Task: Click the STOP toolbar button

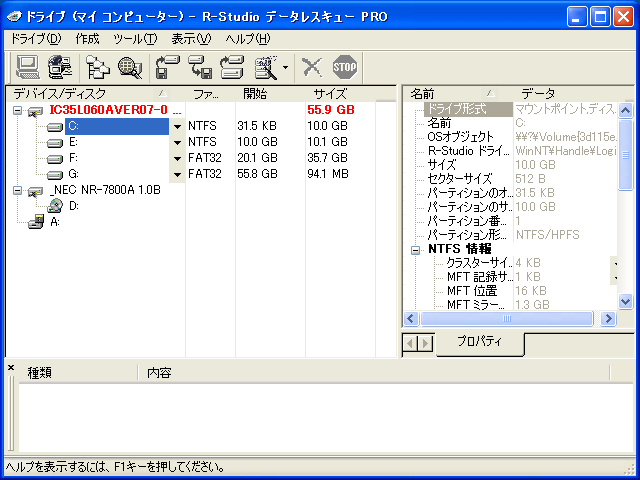Action: (345, 67)
